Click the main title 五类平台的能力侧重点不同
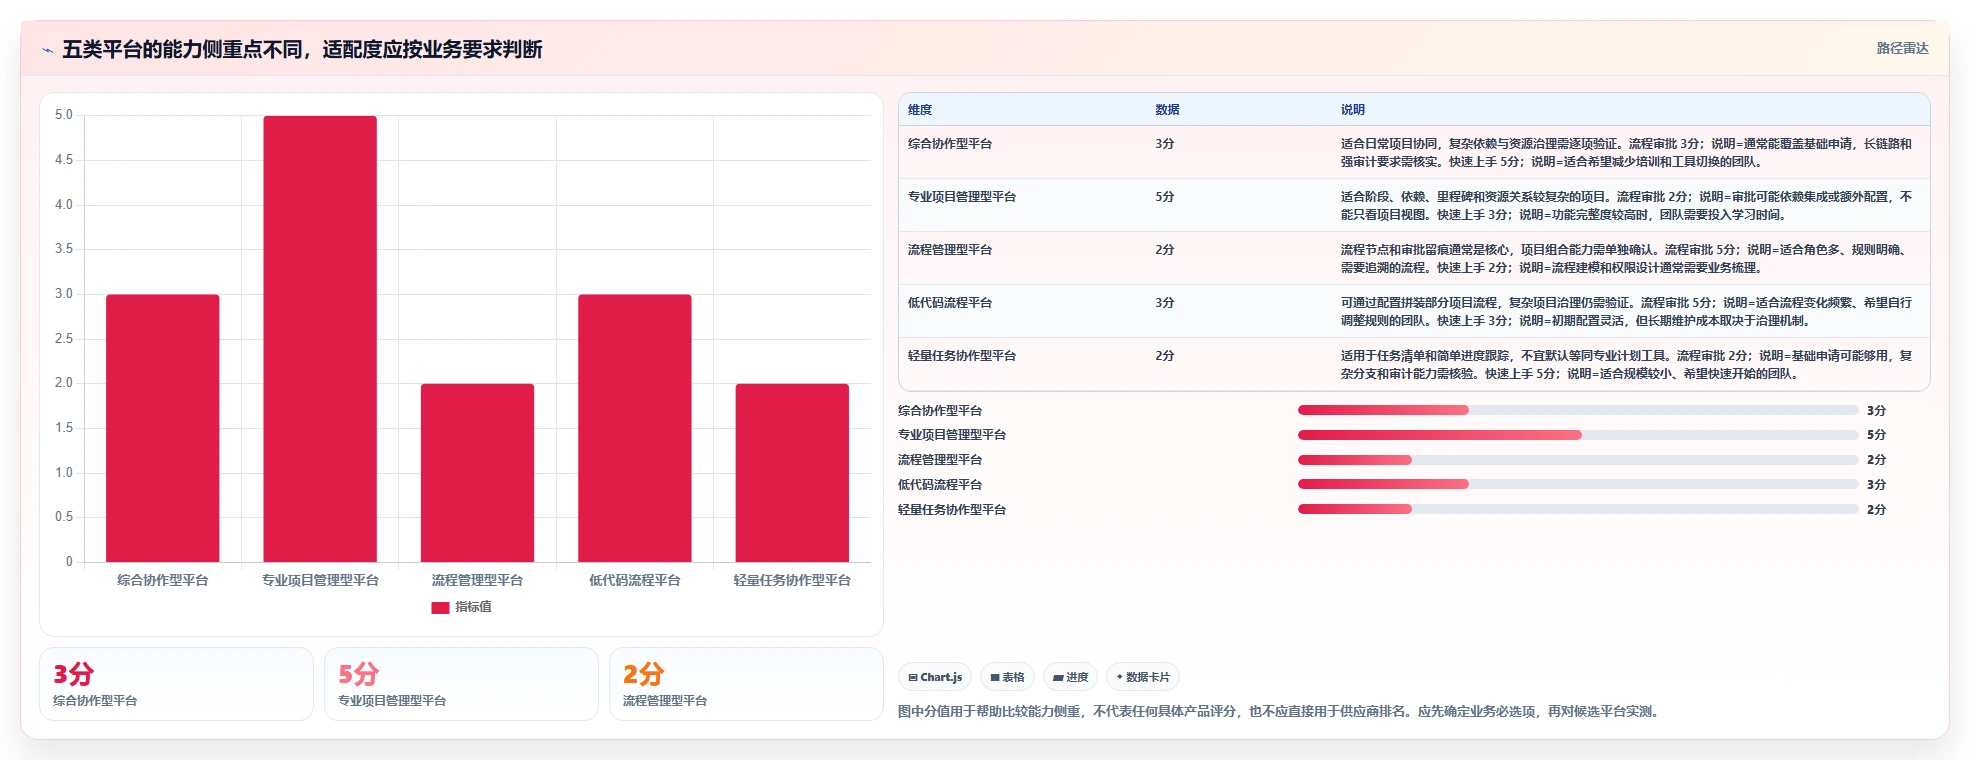The height and width of the screenshot is (760, 1970). (302, 50)
